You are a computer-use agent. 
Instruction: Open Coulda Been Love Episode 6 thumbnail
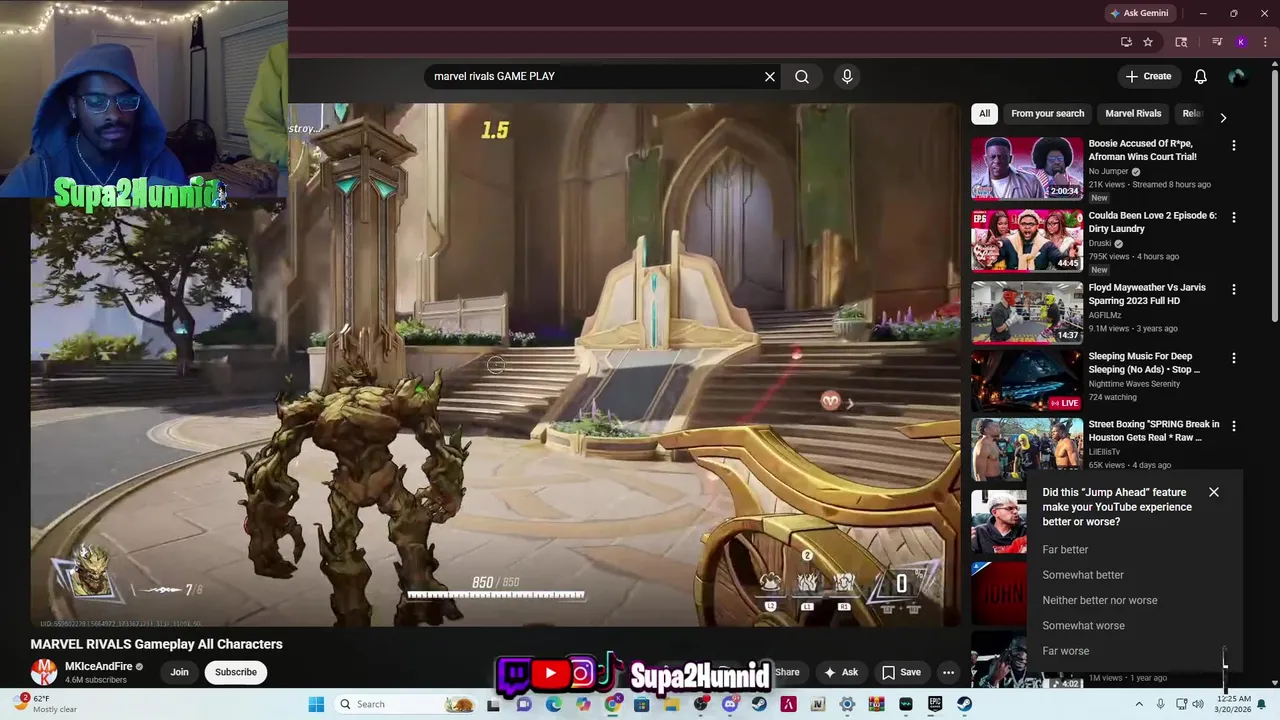pyautogui.click(x=1027, y=240)
